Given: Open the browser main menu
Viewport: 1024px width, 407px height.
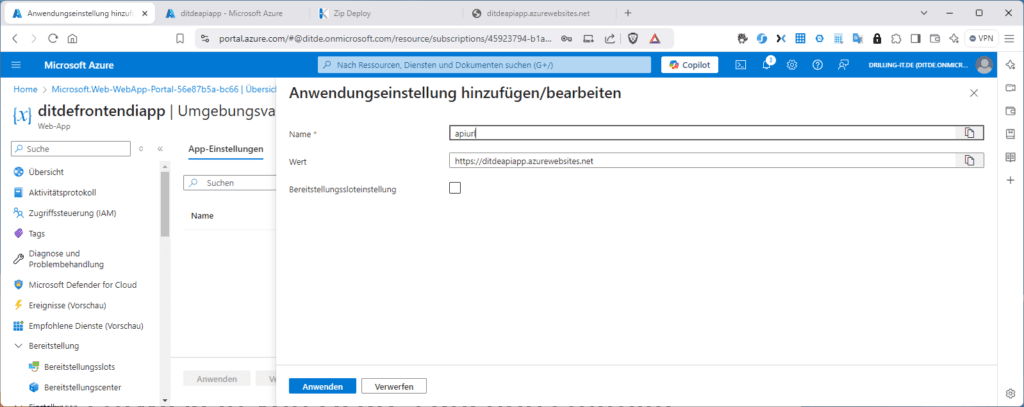Looking at the screenshot, I should pos(1010,39).
